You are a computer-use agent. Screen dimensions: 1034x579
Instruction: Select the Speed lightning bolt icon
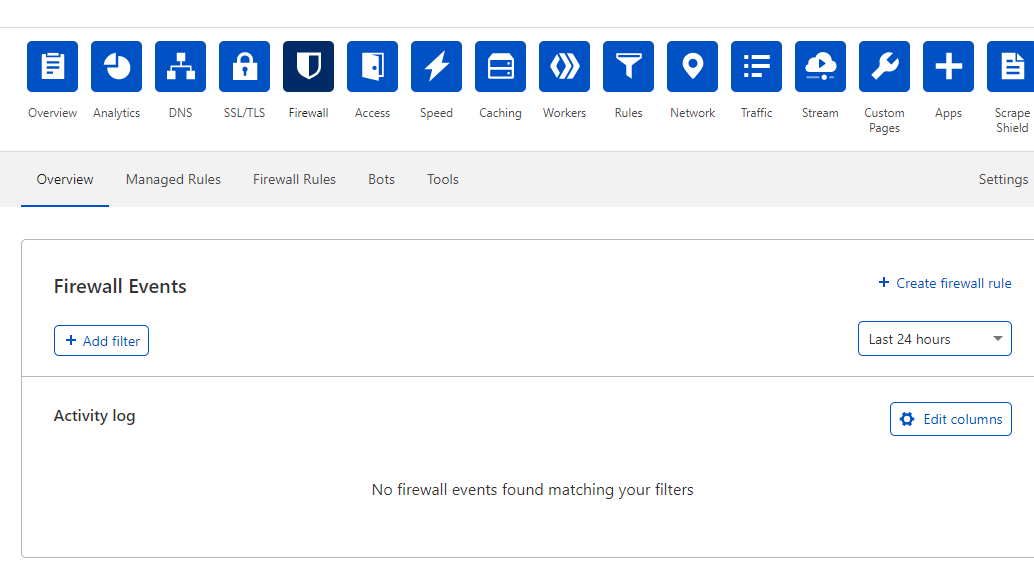coord(436,67)
